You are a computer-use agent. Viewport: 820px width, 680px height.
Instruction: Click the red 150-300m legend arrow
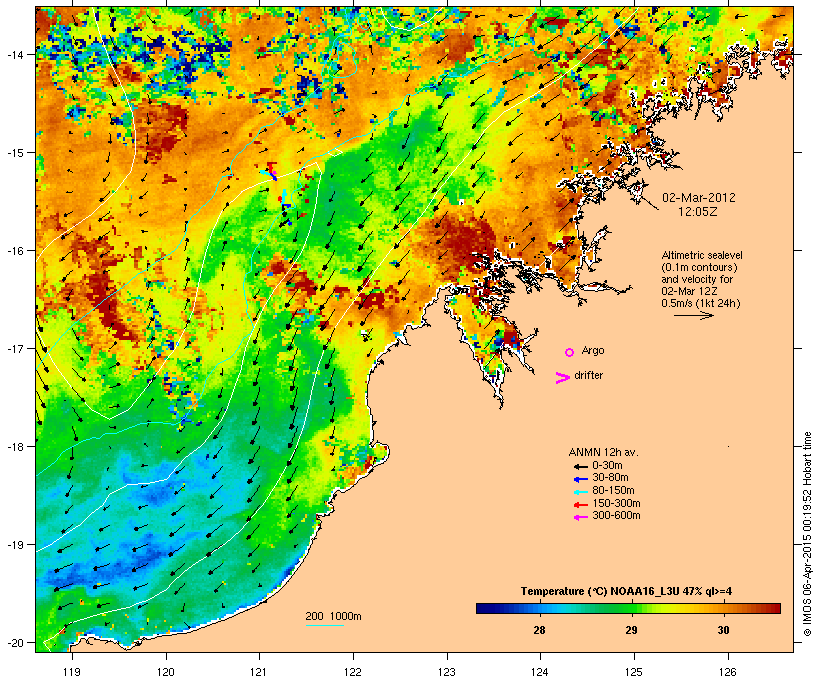point(581,505)
